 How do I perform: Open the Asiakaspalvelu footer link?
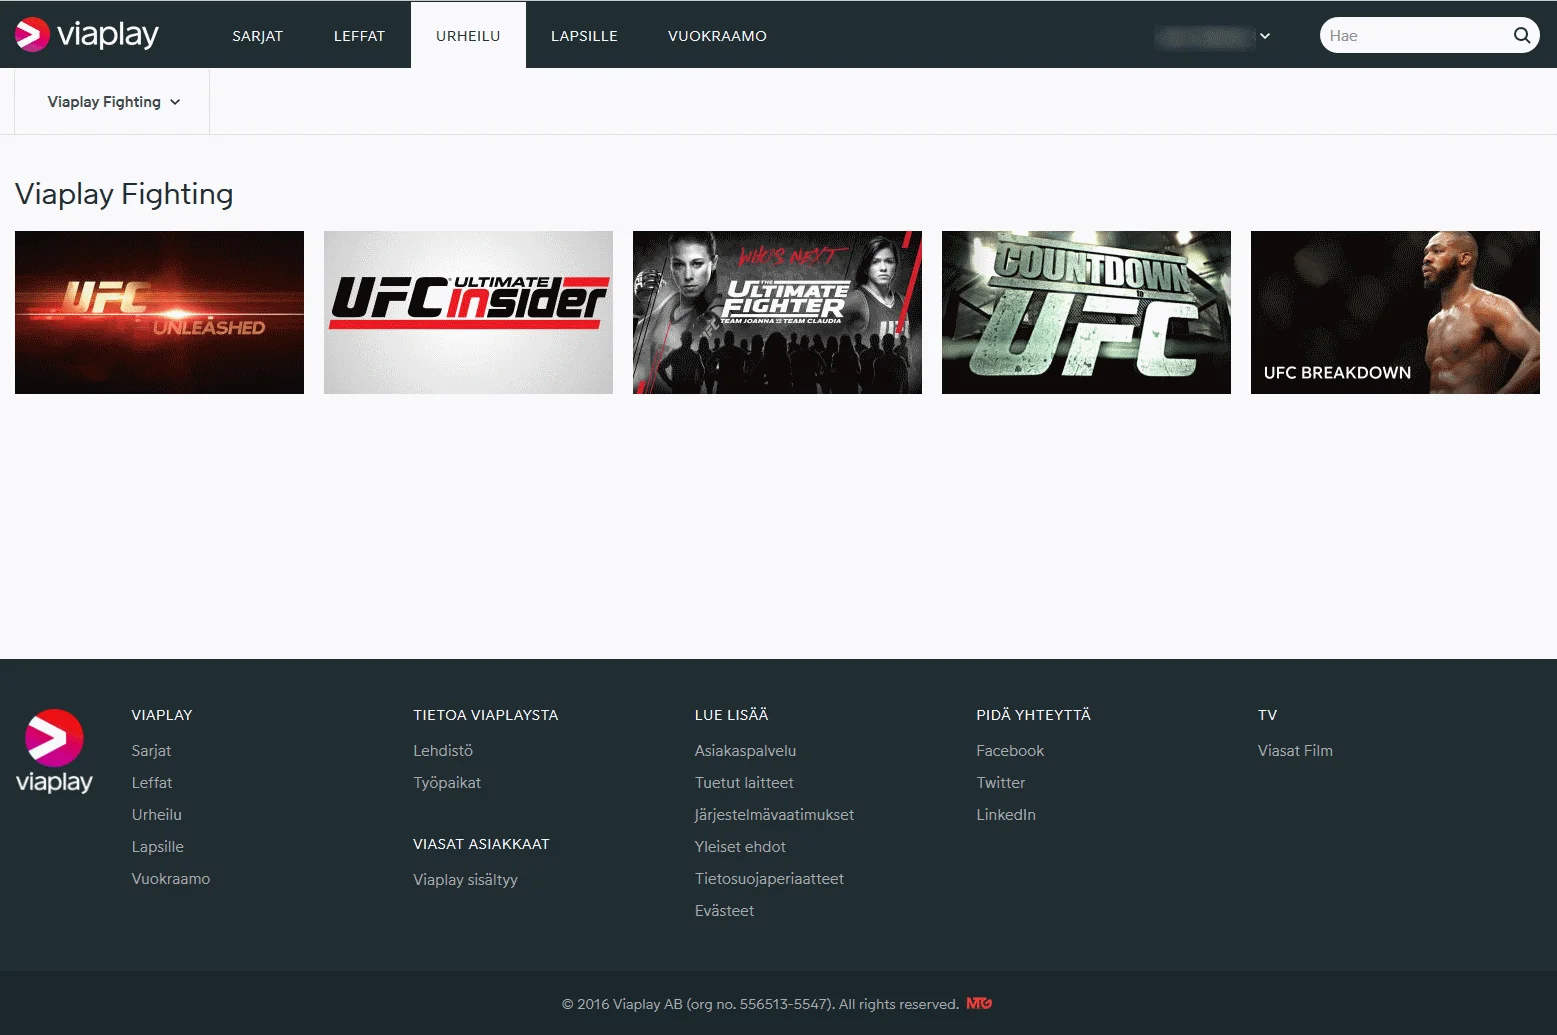click(x=745, y=751)
